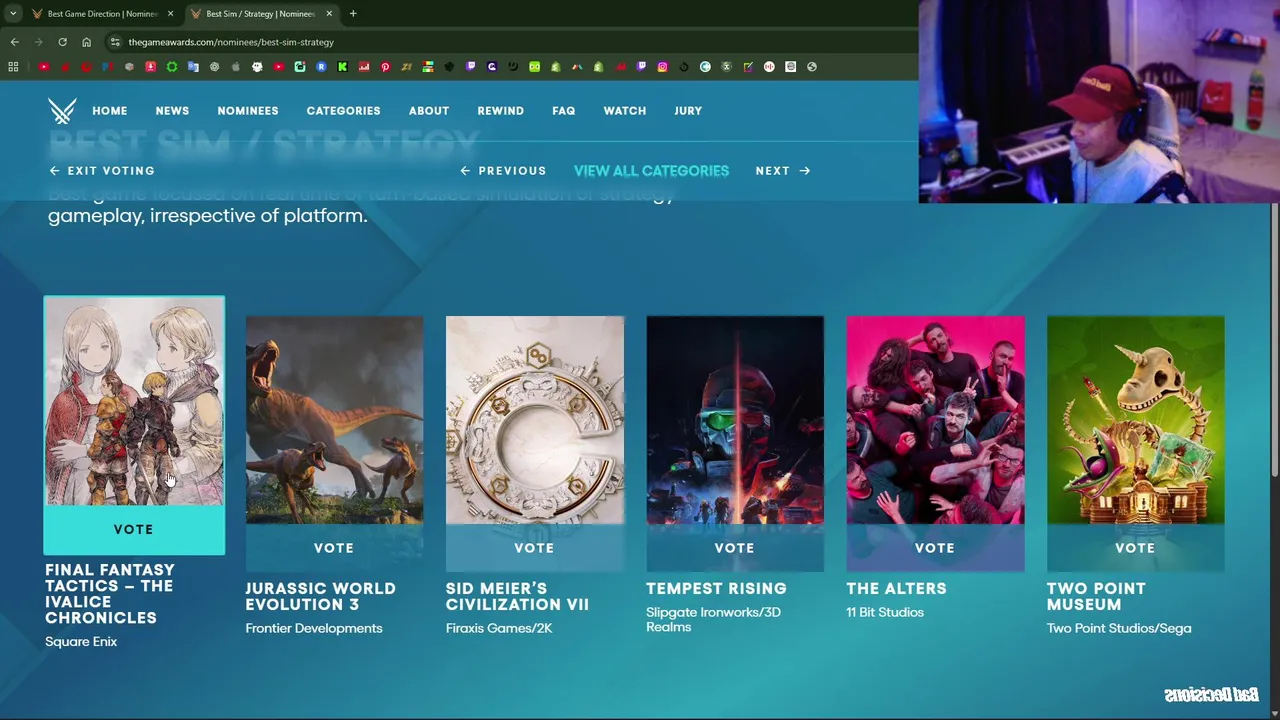The image size is (1280, 720).
Task: View site information icon in address bar
Action: pos(115,42)
